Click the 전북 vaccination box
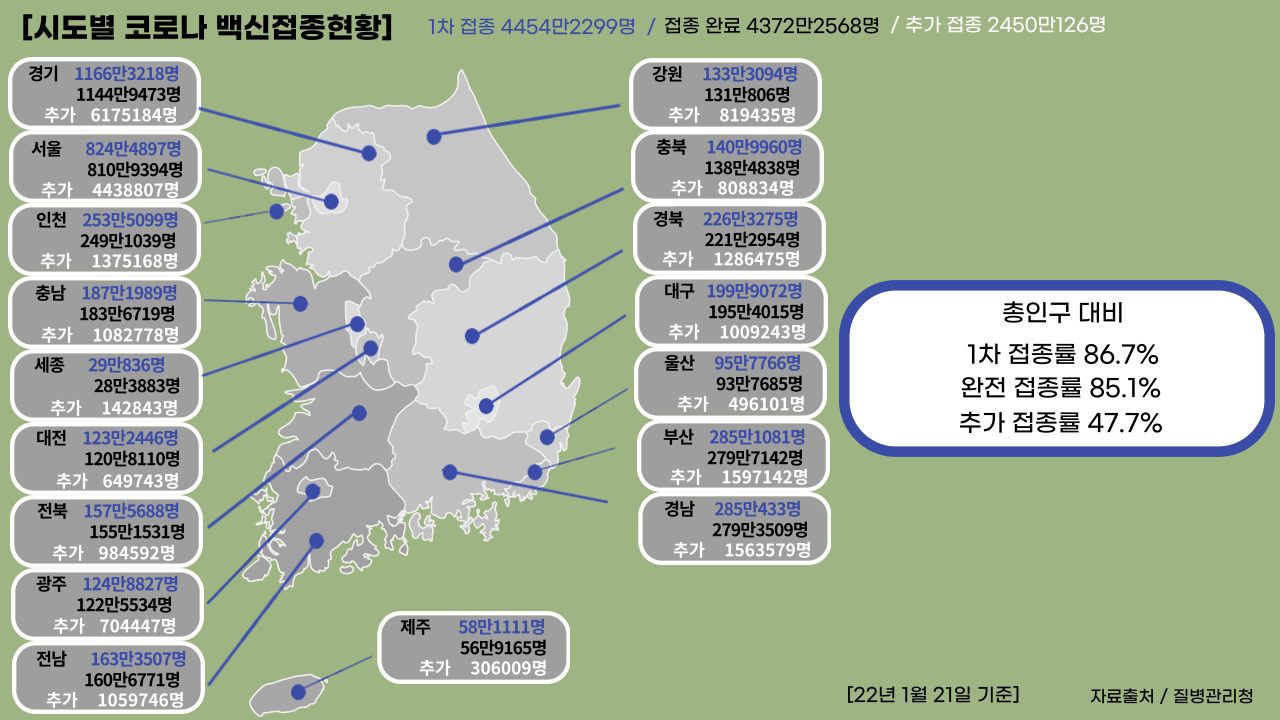Image resolution: width=1280 pixels, height=720 pixels. pyautogui.click(x=105, y=532)
